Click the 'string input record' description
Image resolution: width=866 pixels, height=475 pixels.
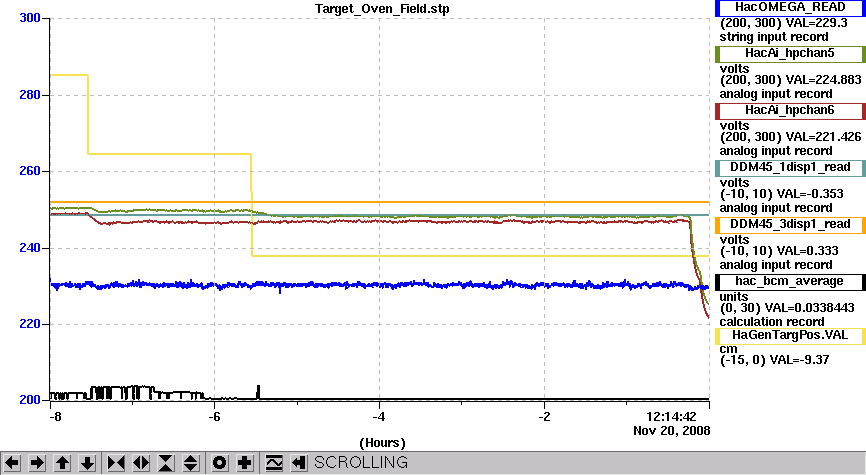[x=774, y=38]
